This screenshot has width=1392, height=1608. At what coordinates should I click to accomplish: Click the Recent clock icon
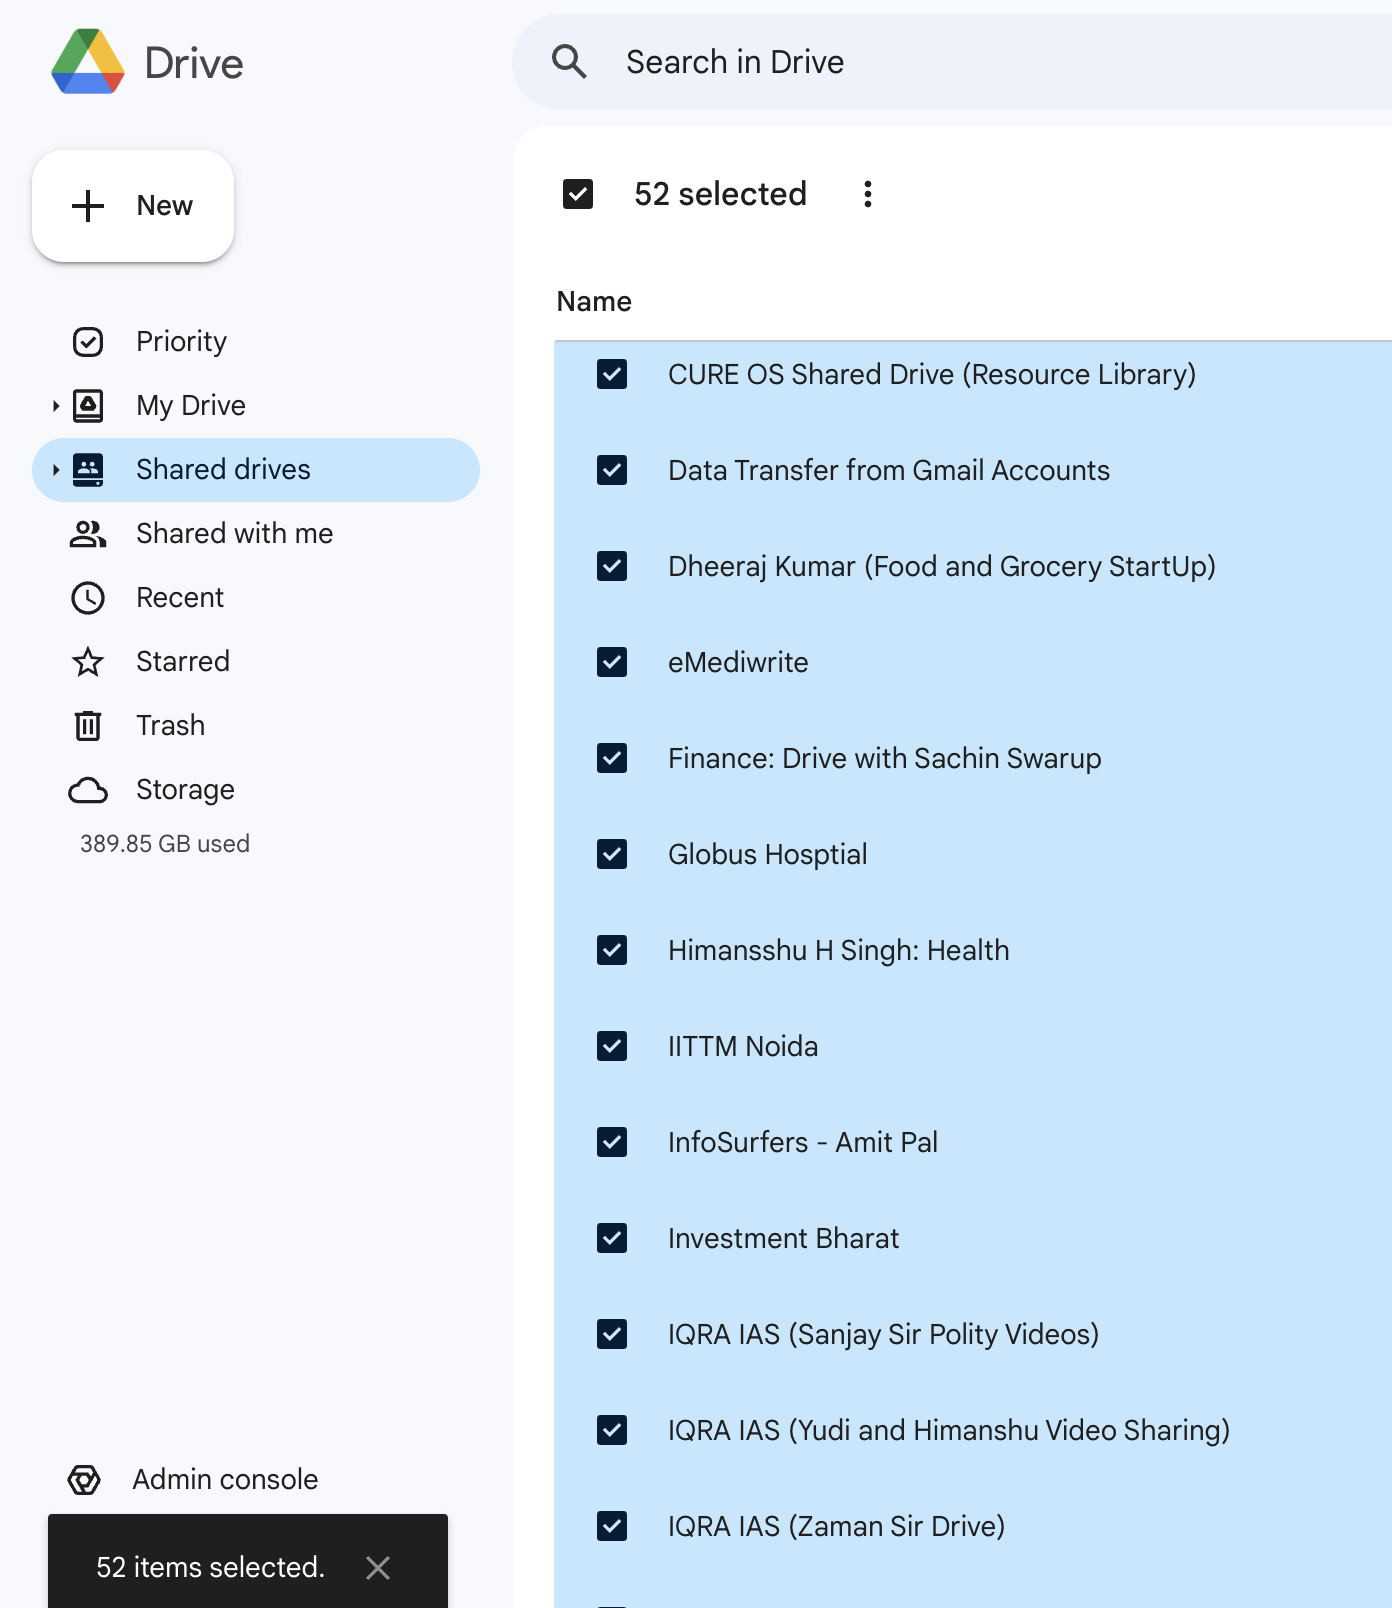(x=88, y=598)
